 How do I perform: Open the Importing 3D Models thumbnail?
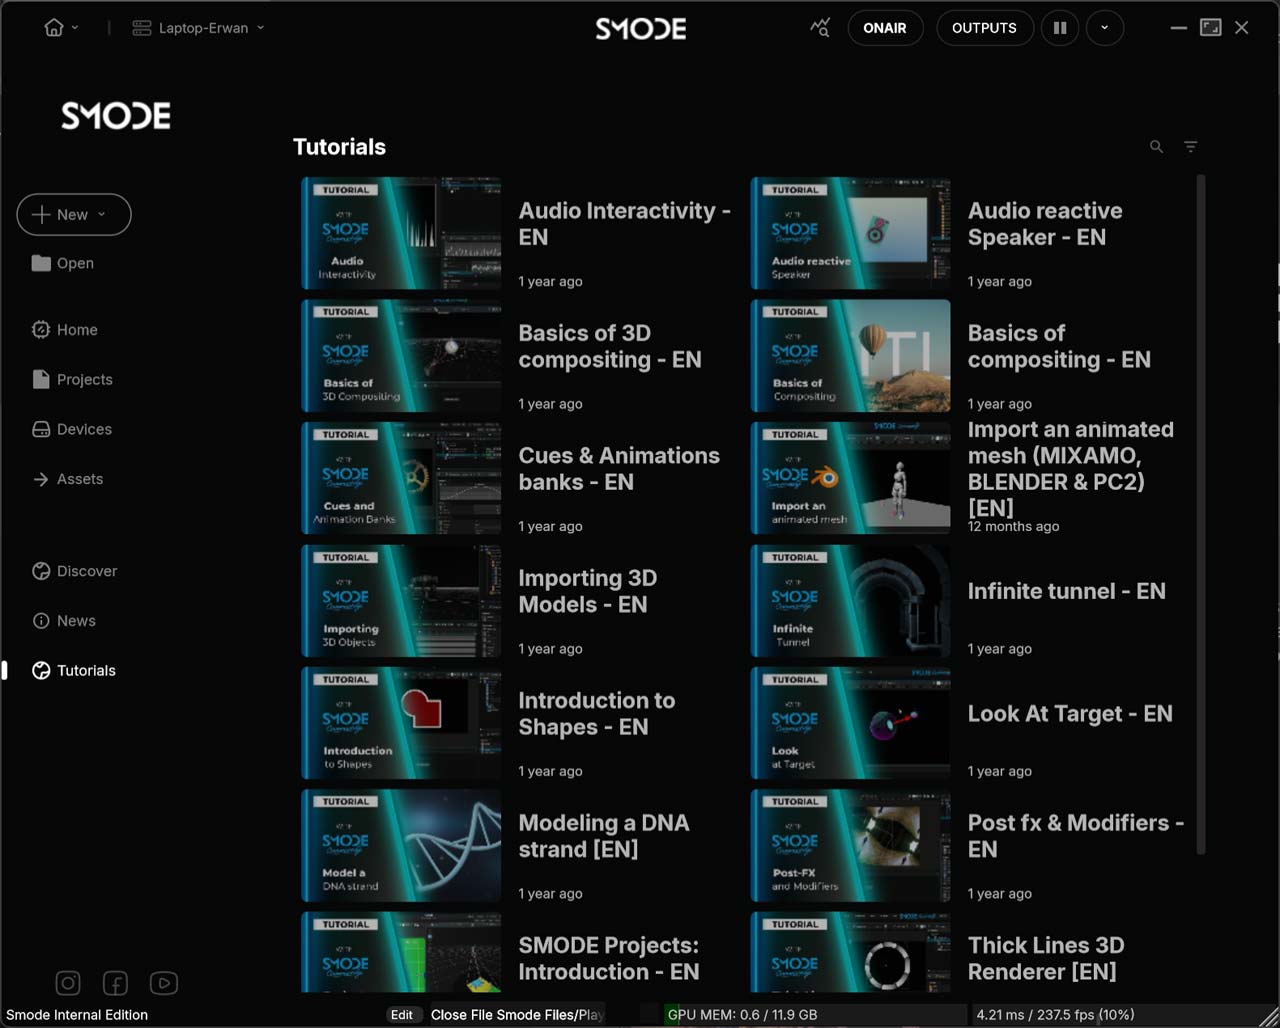point(402,601)
